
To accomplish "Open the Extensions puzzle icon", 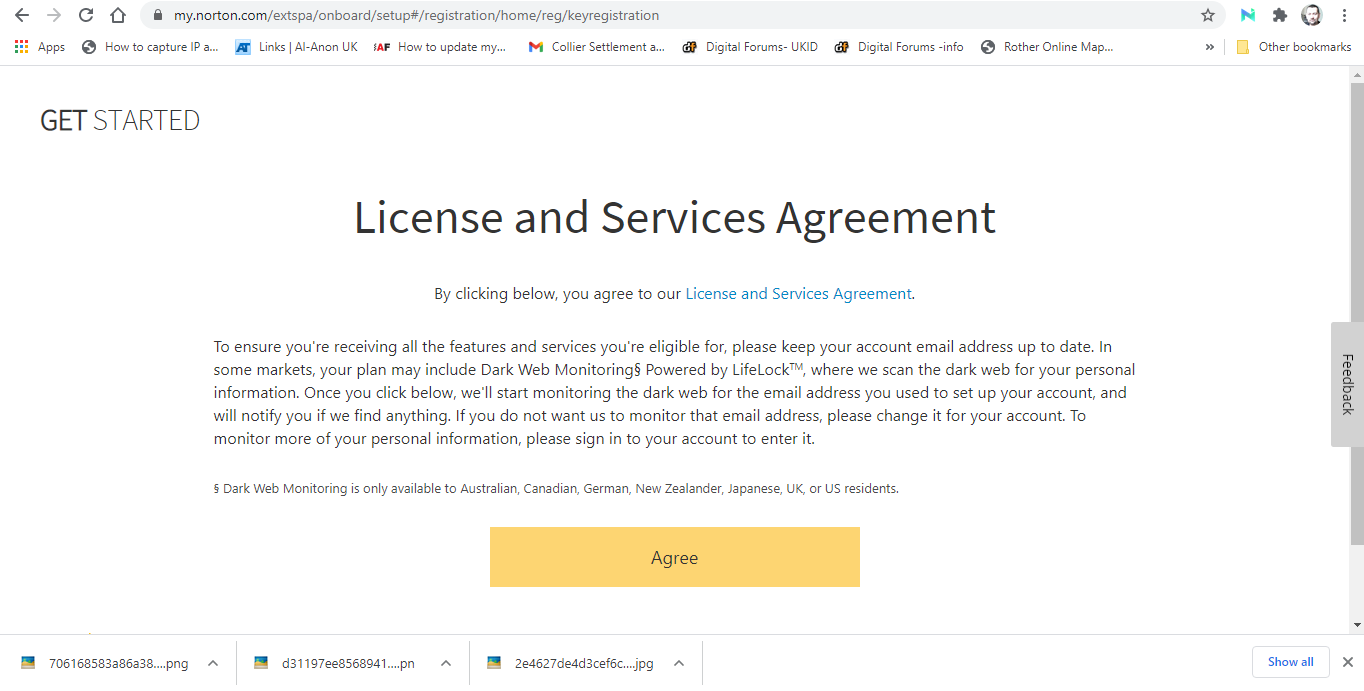I will 1279,15.
